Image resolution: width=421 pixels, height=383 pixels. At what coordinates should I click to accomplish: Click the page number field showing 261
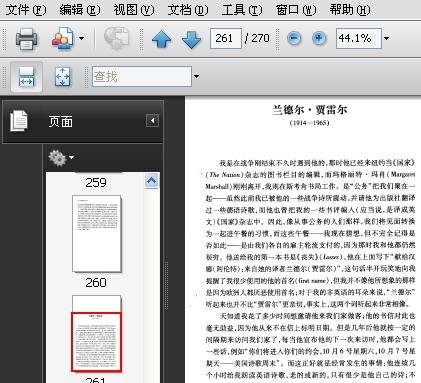tap(226, 38)
